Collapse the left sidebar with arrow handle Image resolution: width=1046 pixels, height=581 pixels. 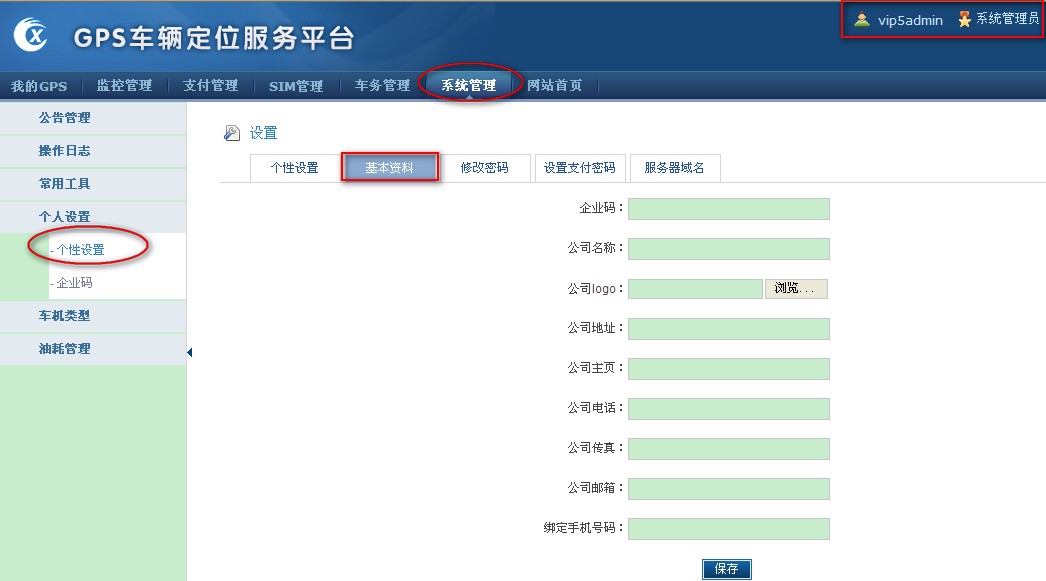pos(189,352)
